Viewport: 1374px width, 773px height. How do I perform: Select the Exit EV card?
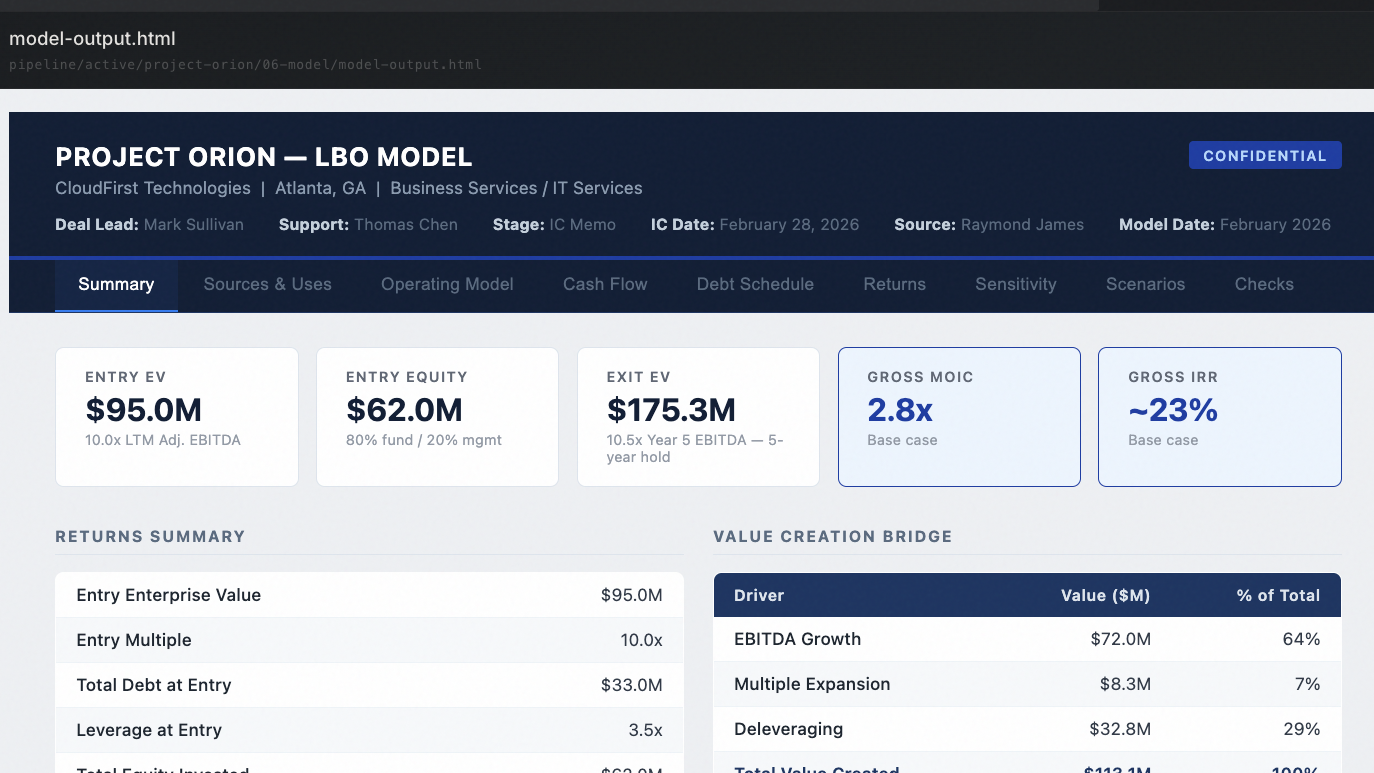tap(698, 416)
